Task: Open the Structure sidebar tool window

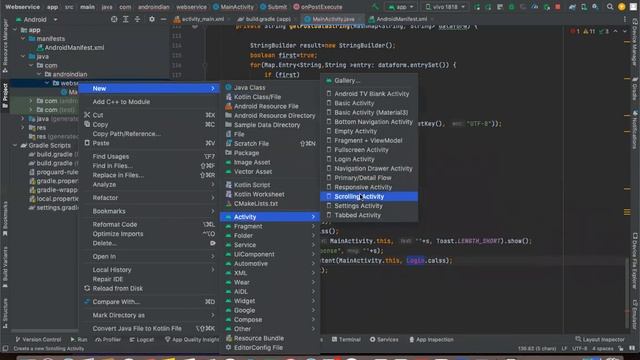Action: pyautogui.click(x=5, y=313)
